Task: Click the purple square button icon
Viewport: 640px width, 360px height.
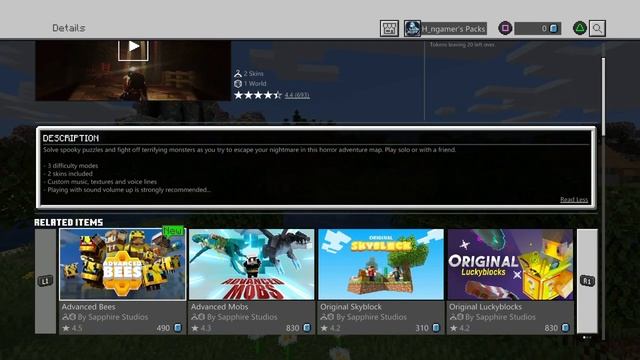Action: coord(505,28)
